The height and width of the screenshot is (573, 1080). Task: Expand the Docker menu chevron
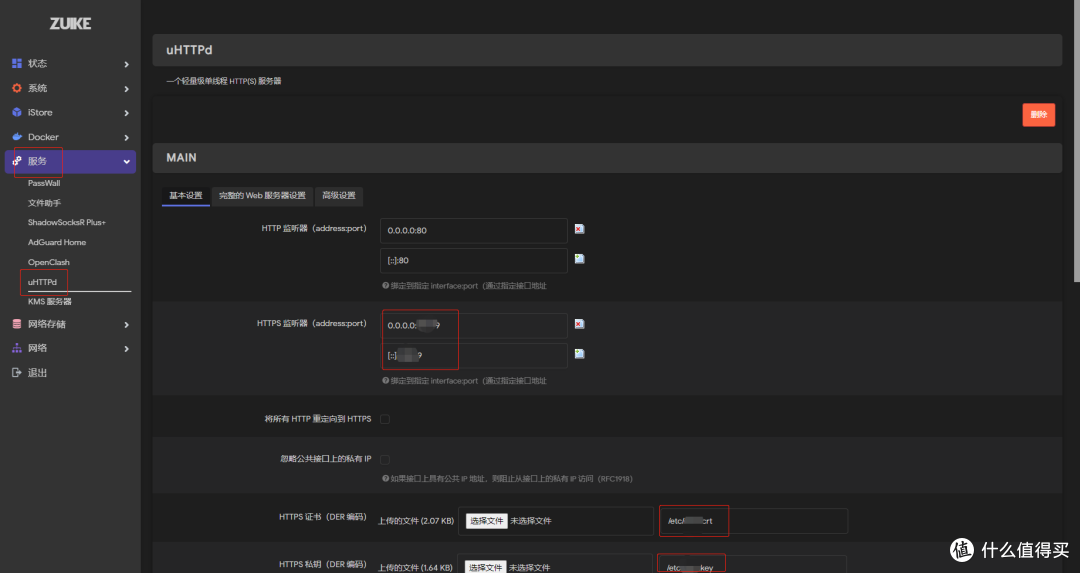tap(126, 138)
